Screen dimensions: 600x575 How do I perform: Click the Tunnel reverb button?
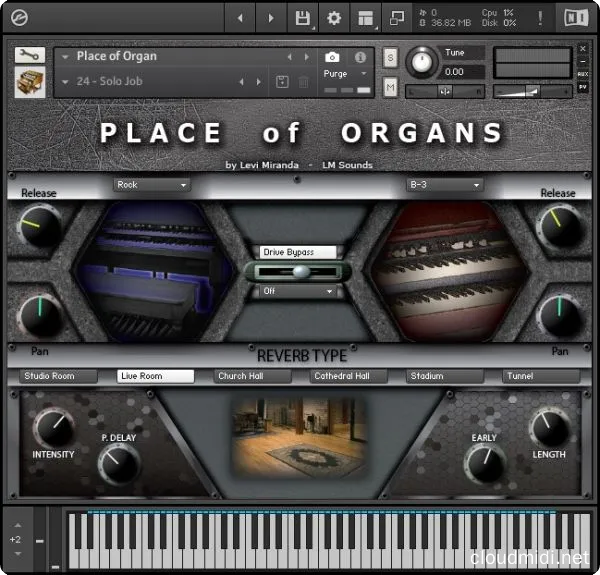click(x=541, y=376)
